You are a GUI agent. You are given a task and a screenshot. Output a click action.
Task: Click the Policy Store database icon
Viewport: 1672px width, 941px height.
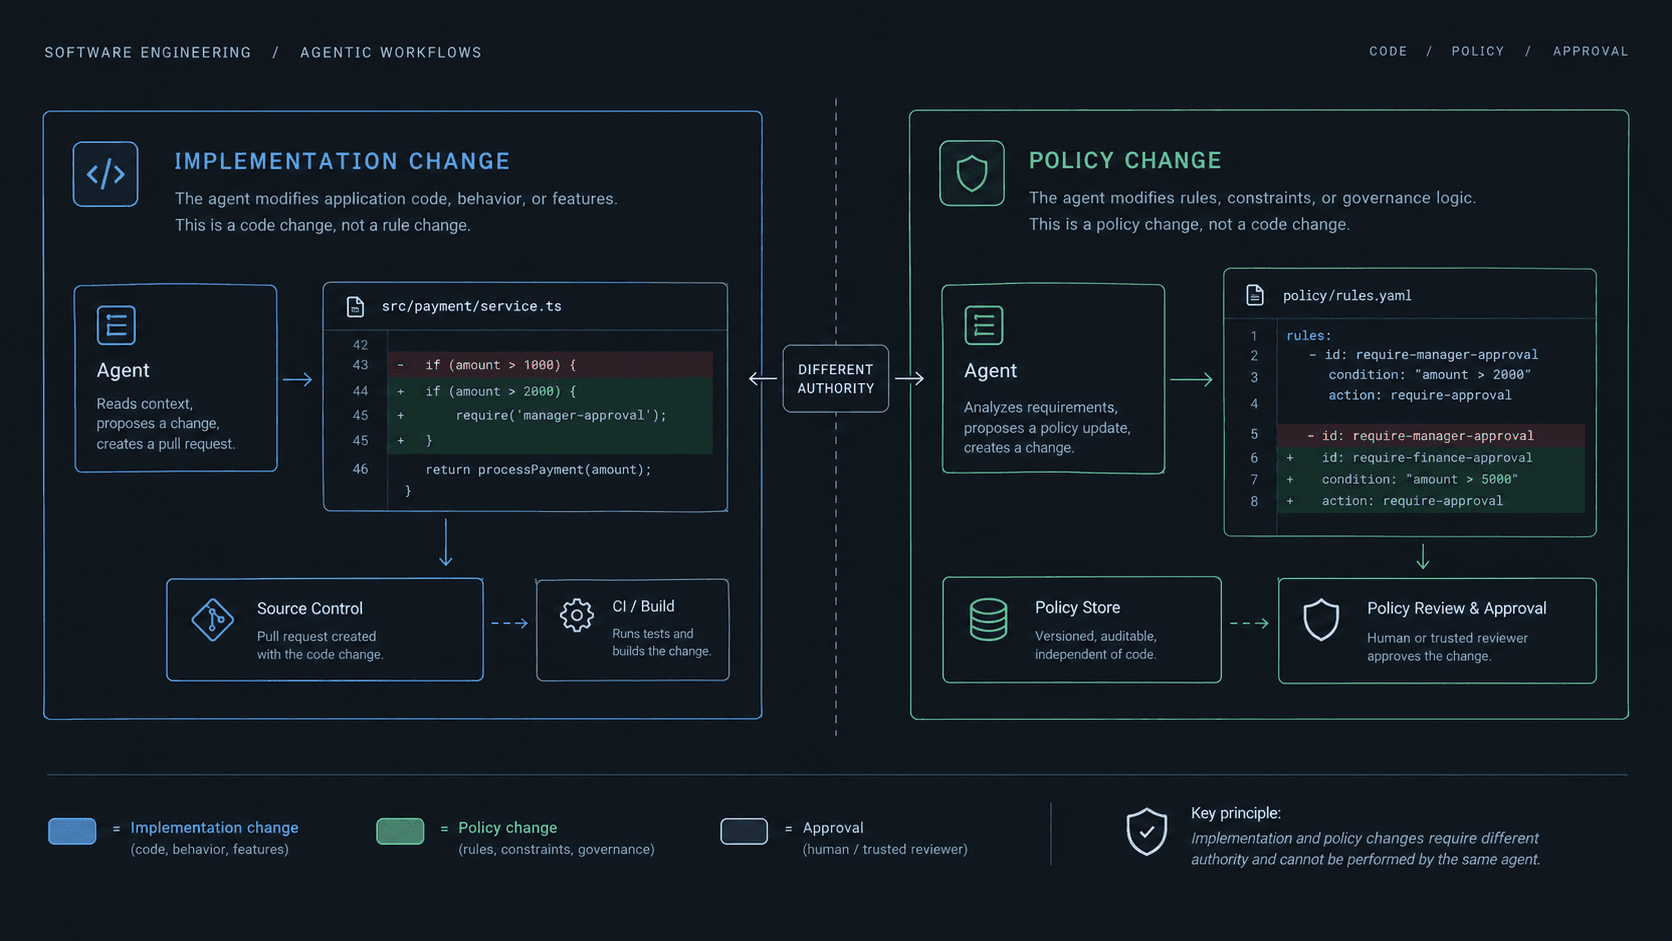988,620
